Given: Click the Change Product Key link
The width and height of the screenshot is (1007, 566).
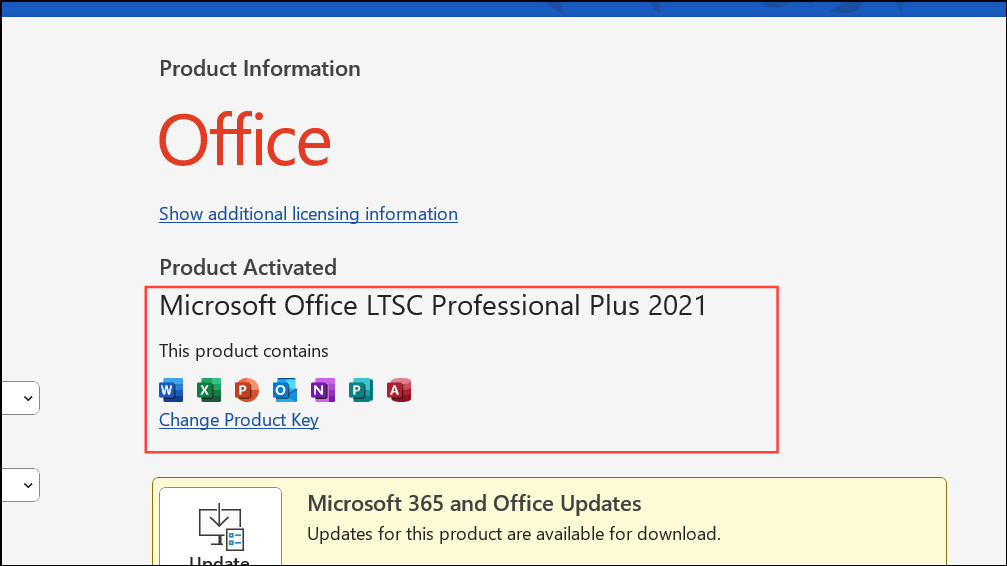Looking at the screenshot, I should [239, 420].
